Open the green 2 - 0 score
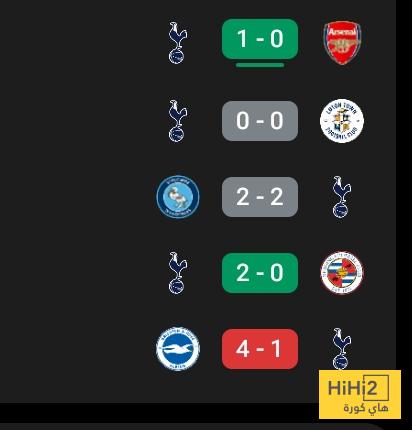Screen dimensions: 412x430 click(260, 273)
